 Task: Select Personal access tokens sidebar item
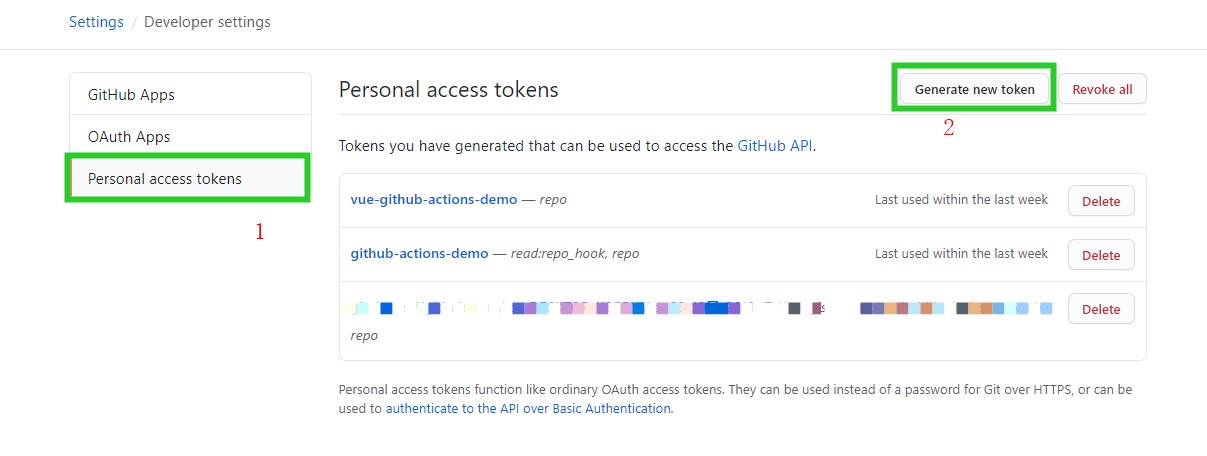pyautogui.click(x=165, y=179)
